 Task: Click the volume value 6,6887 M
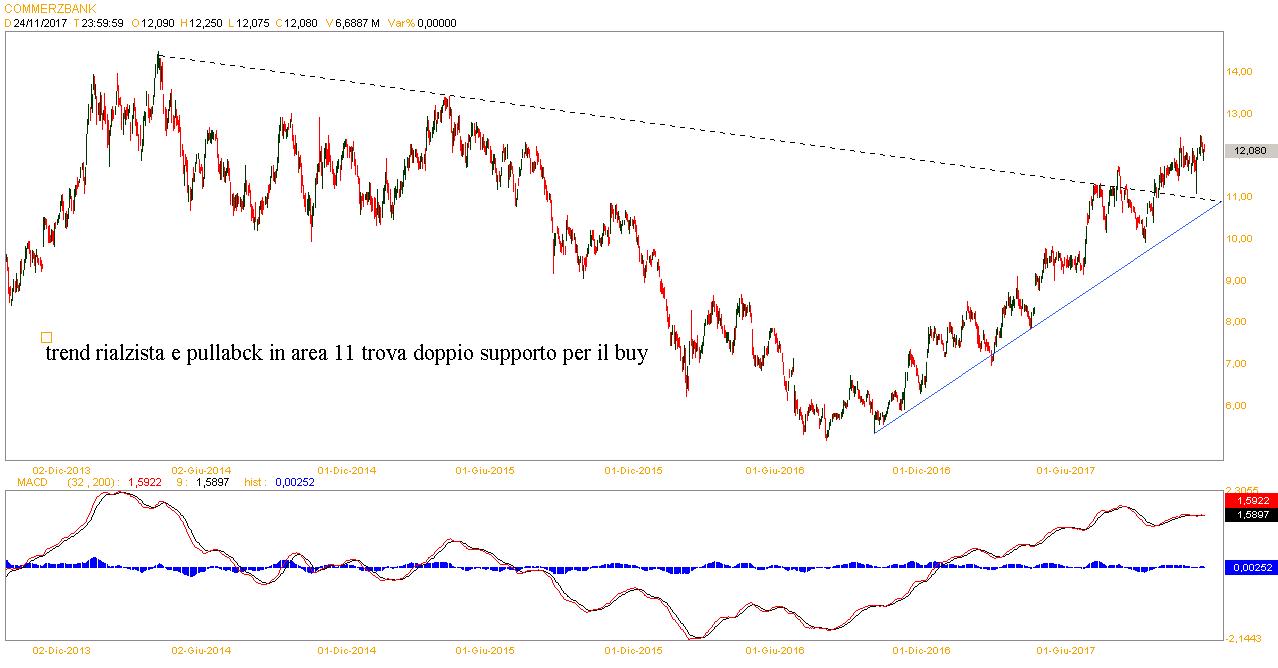click(358, 23)
